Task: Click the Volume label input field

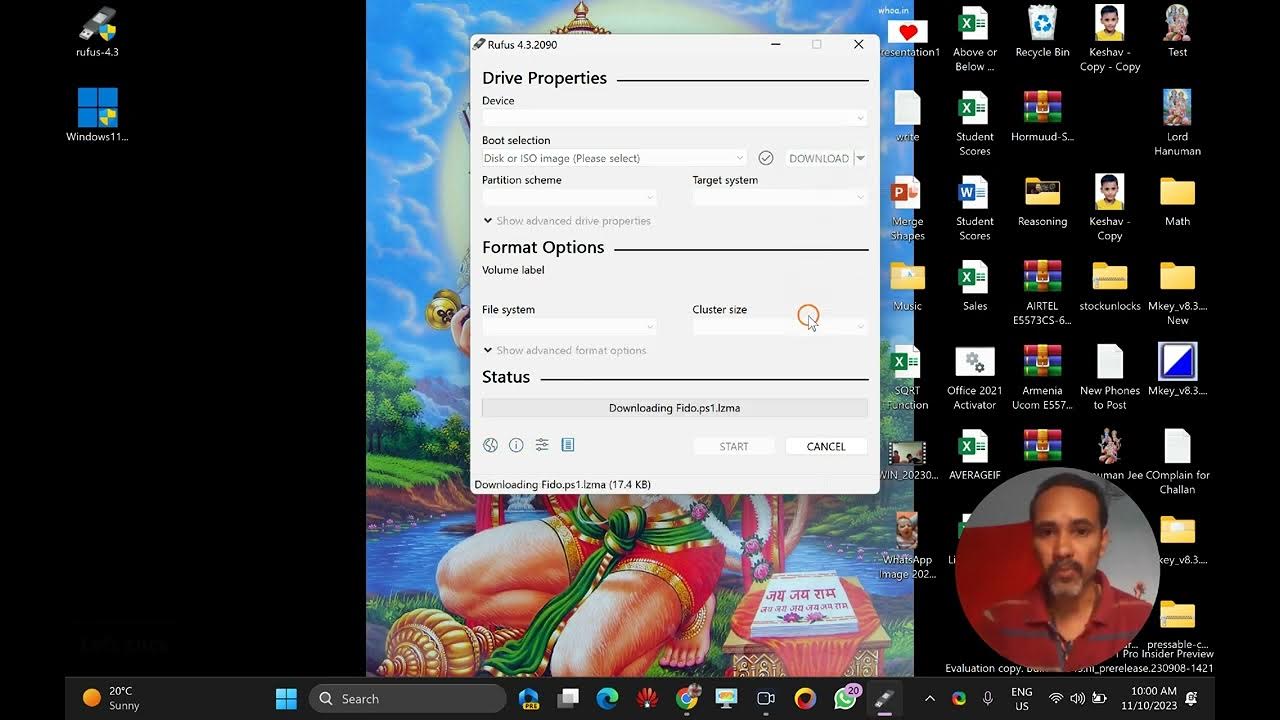Action: [x=674, y=288]
